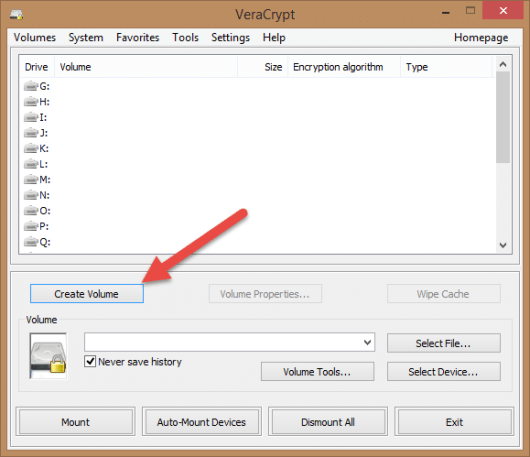The width and height of the screenshot is (530, 457).
Task: Select the J: drive icon
Action: click(31, 133)
